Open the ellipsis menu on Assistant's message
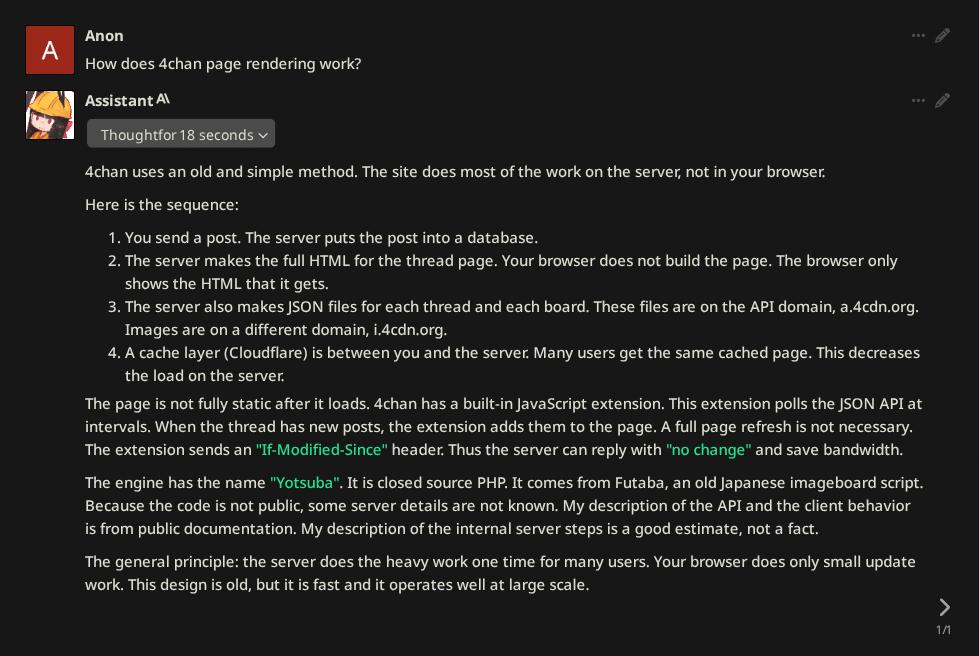The width and height of the screenshot is (979, 656). point(918,100)
